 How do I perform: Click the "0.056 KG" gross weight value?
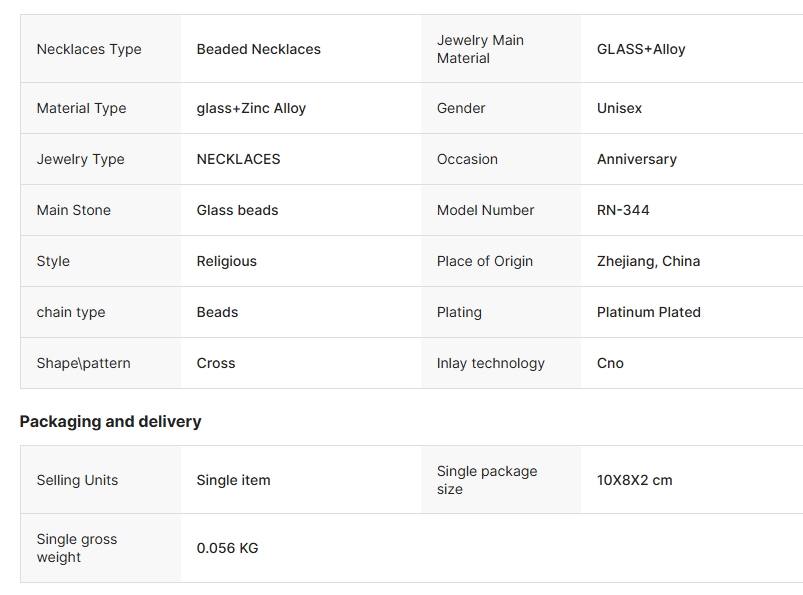click(x=227, y=548)
